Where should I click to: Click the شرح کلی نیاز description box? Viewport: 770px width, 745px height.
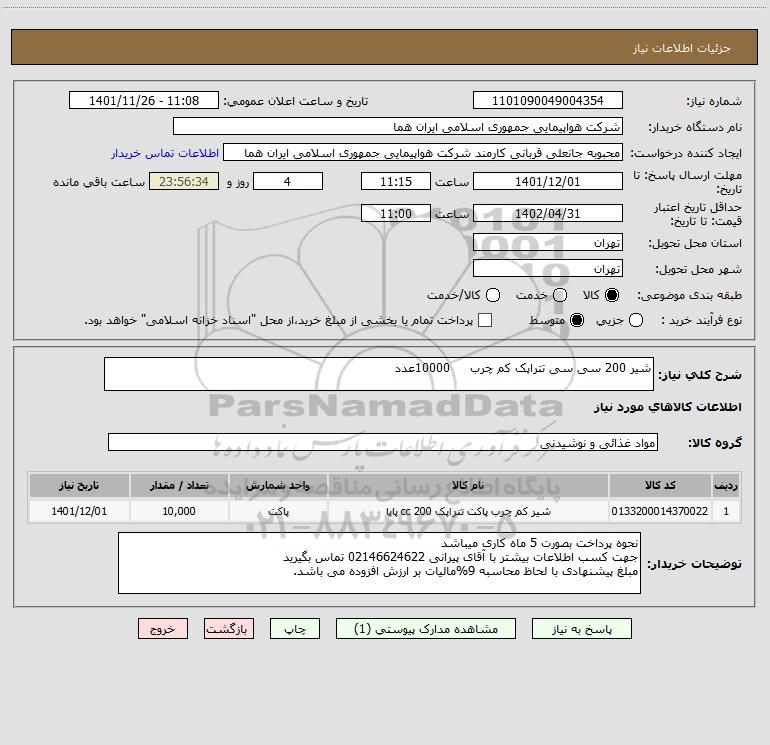click(379, 374)
